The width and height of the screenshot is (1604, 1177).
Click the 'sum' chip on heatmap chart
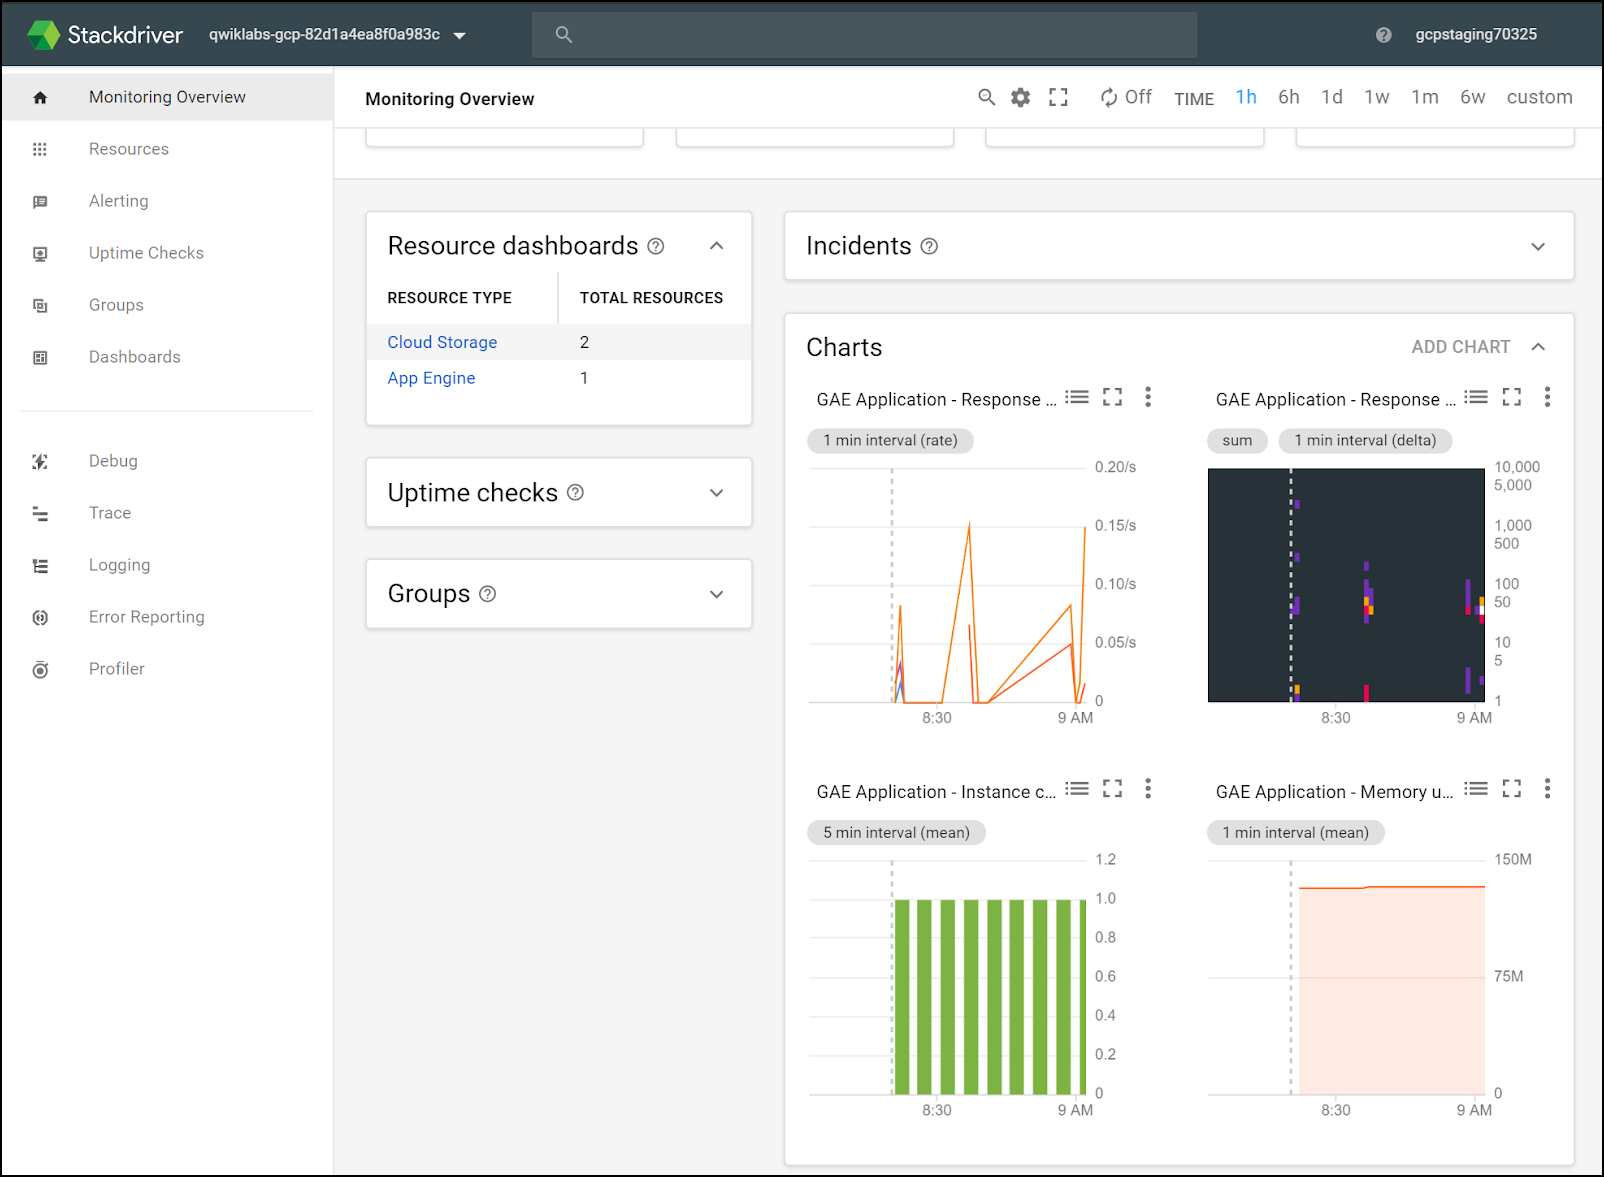pyautogui.click(x=1237, y=440)
